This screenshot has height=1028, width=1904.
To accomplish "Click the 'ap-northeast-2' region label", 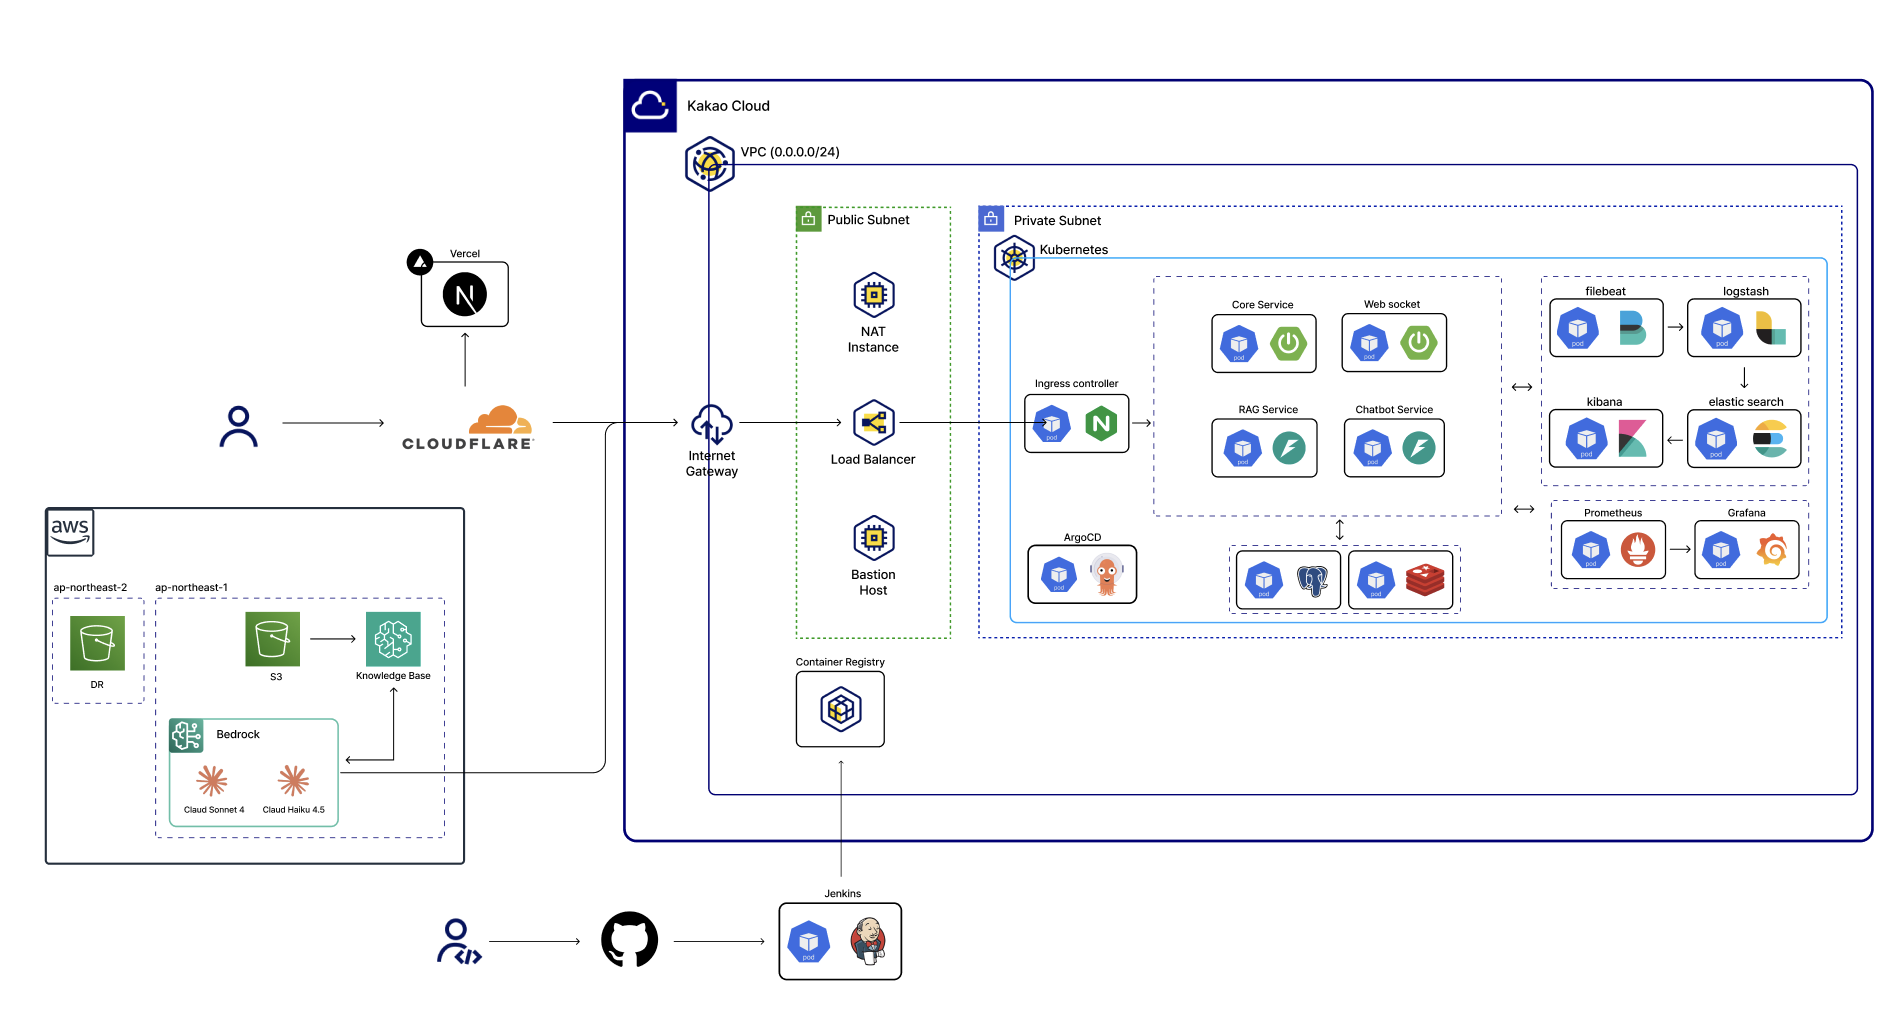I will tap(90, 588).
